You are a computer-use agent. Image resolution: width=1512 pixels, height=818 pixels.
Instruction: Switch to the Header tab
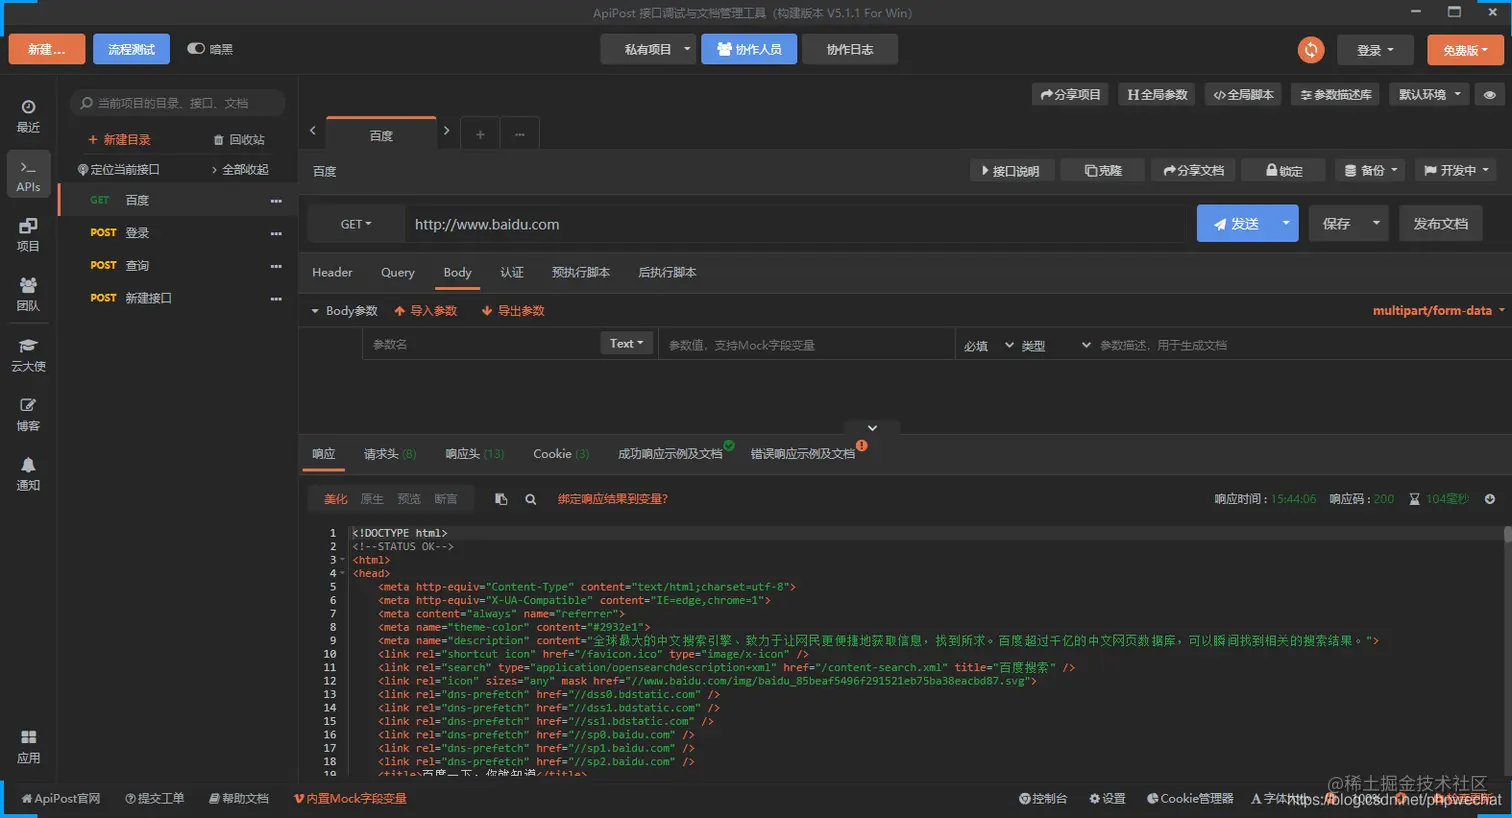pyautogui.click(x=332, y=273)
